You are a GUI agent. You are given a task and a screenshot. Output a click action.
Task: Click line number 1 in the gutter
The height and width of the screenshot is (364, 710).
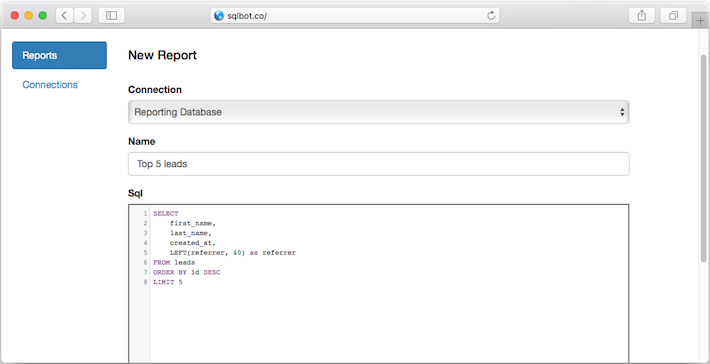click(x=145, y=213)
